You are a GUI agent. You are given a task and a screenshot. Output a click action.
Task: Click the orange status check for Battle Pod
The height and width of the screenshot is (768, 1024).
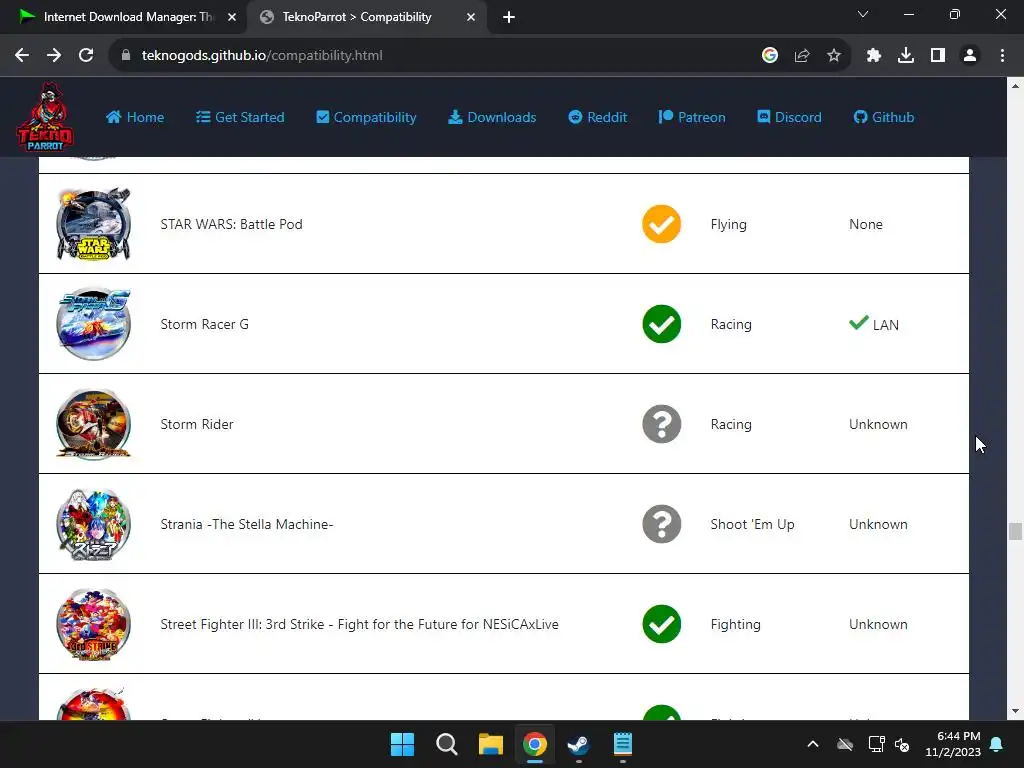pos(662,224)
